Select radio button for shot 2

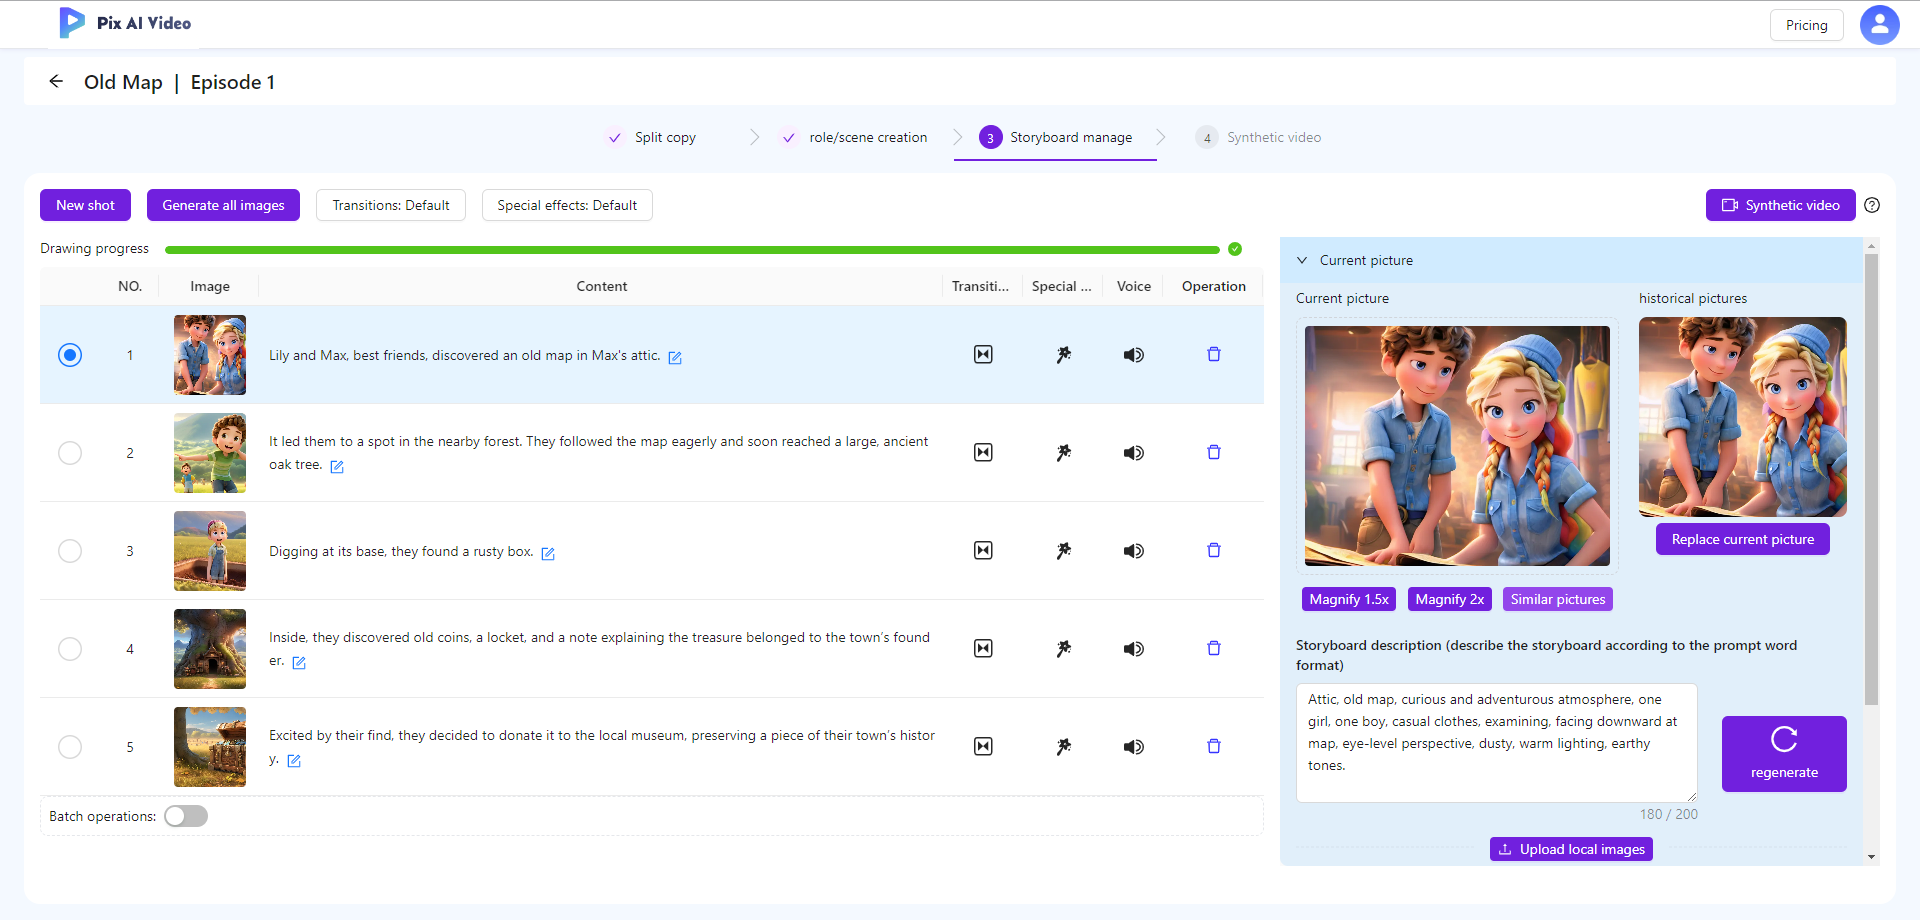tap(70, 453)
